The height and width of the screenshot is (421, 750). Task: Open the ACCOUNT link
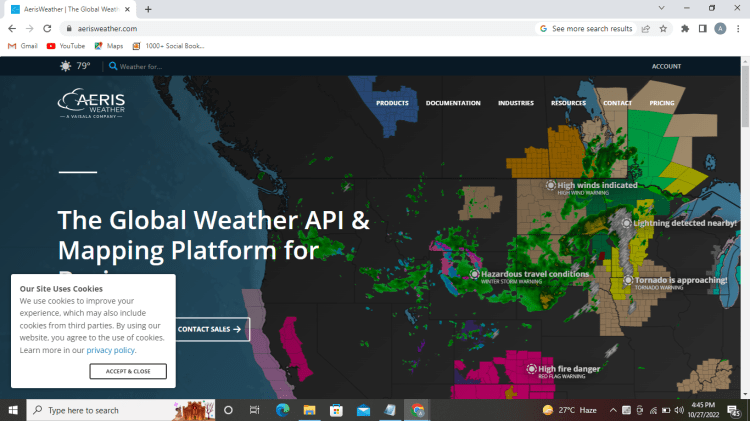pyautogui.click(x=666, y=66)
